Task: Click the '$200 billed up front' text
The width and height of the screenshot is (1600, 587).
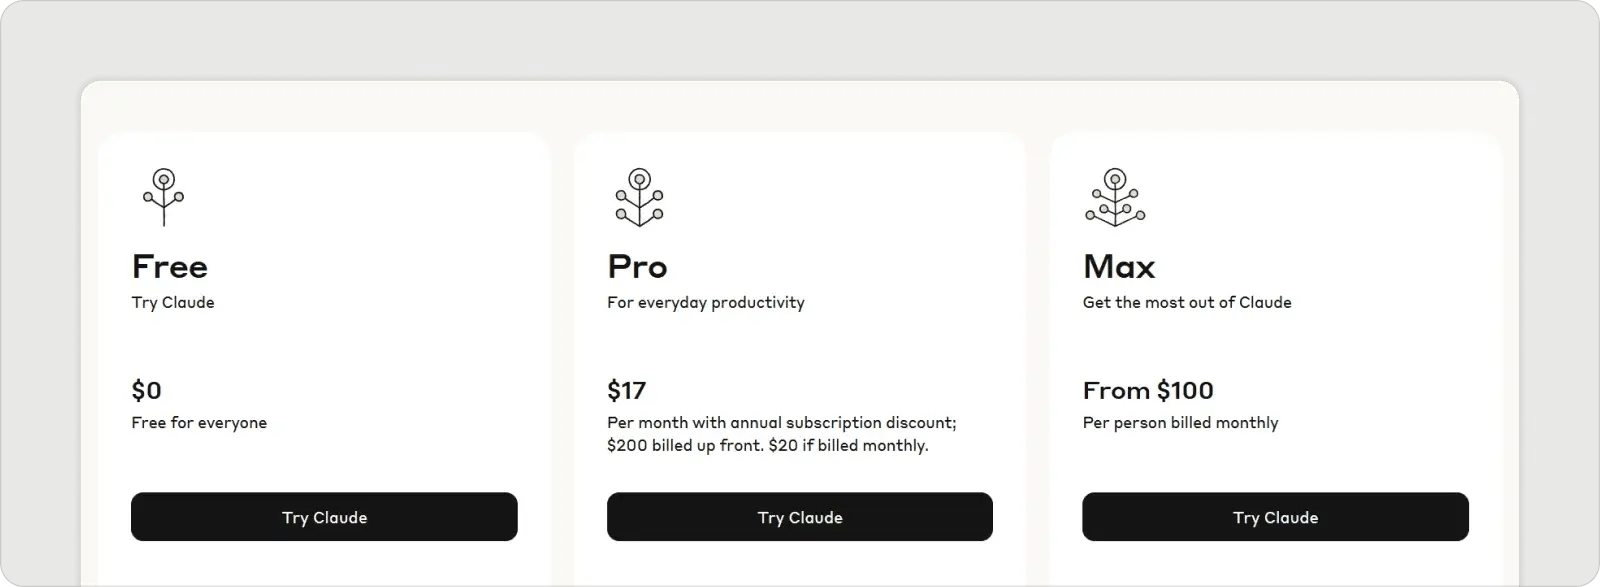Action: (x=685, y=446)
